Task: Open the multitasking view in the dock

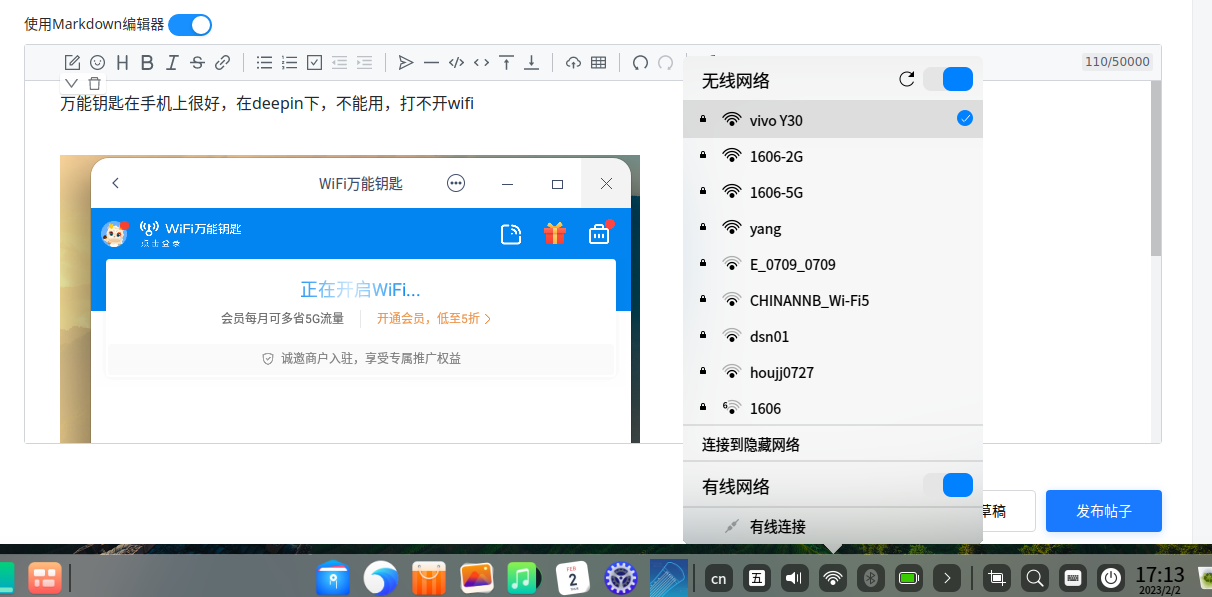Action: click(x=45, y=577)
